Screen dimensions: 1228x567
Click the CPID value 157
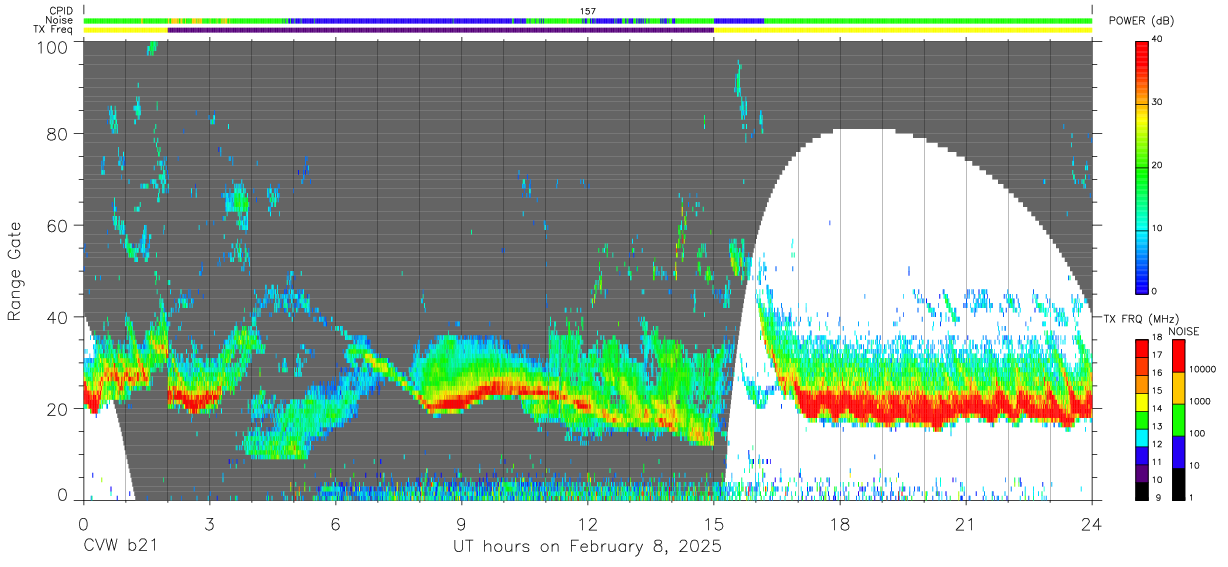pos(587,11)
